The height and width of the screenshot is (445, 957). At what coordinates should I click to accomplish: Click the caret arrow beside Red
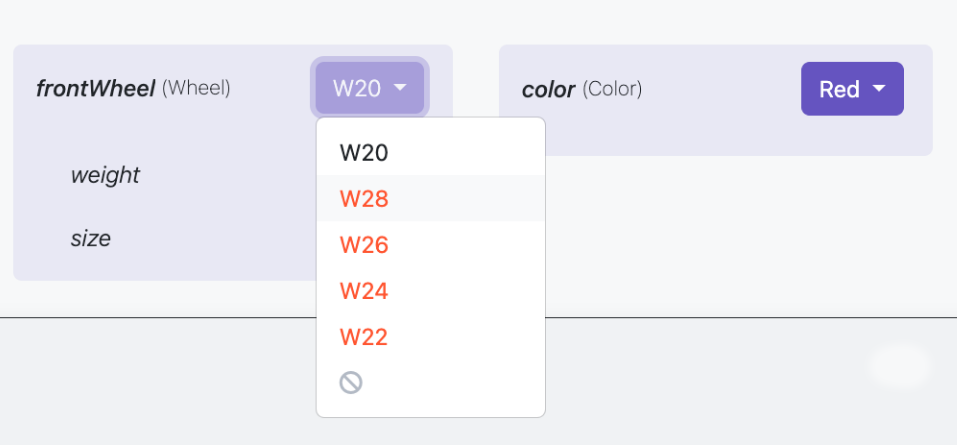click(879, 89)
